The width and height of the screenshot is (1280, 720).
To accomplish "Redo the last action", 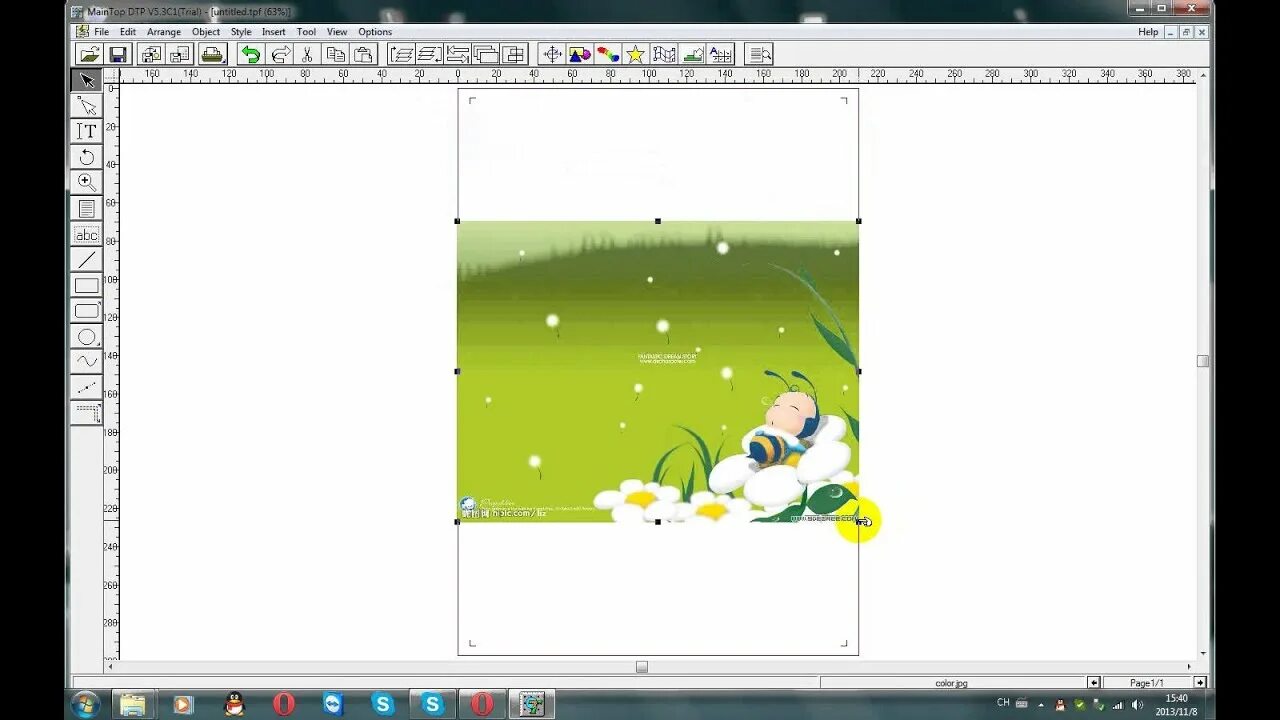I will 280,54.
